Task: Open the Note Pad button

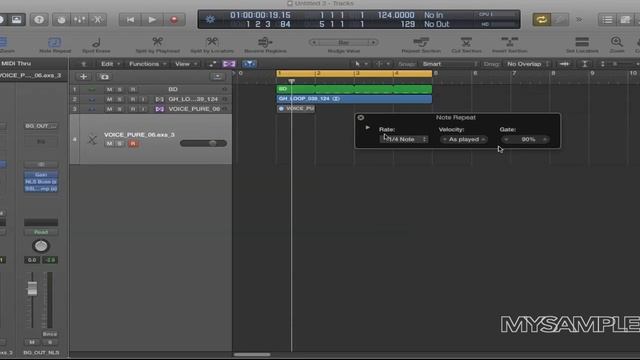Action: (625, 20)
